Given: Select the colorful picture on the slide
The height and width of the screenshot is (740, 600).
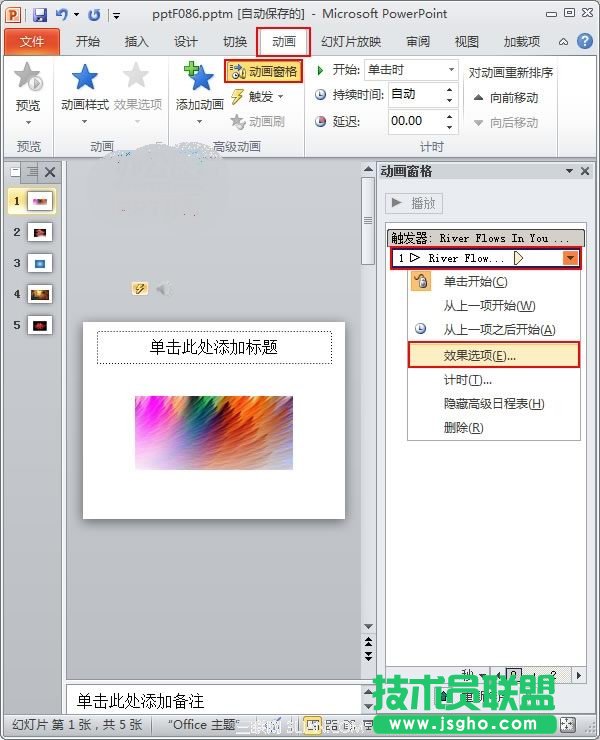Looking at the screenshot, I should 214,433.
